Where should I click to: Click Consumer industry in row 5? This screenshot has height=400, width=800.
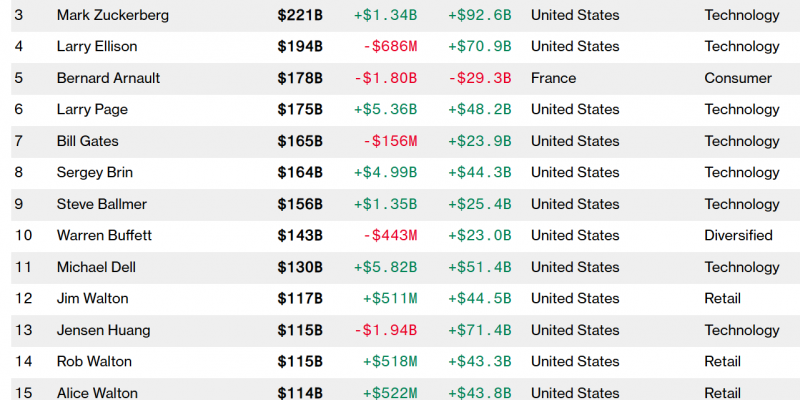pyautogui.click(x=738, y=78)
